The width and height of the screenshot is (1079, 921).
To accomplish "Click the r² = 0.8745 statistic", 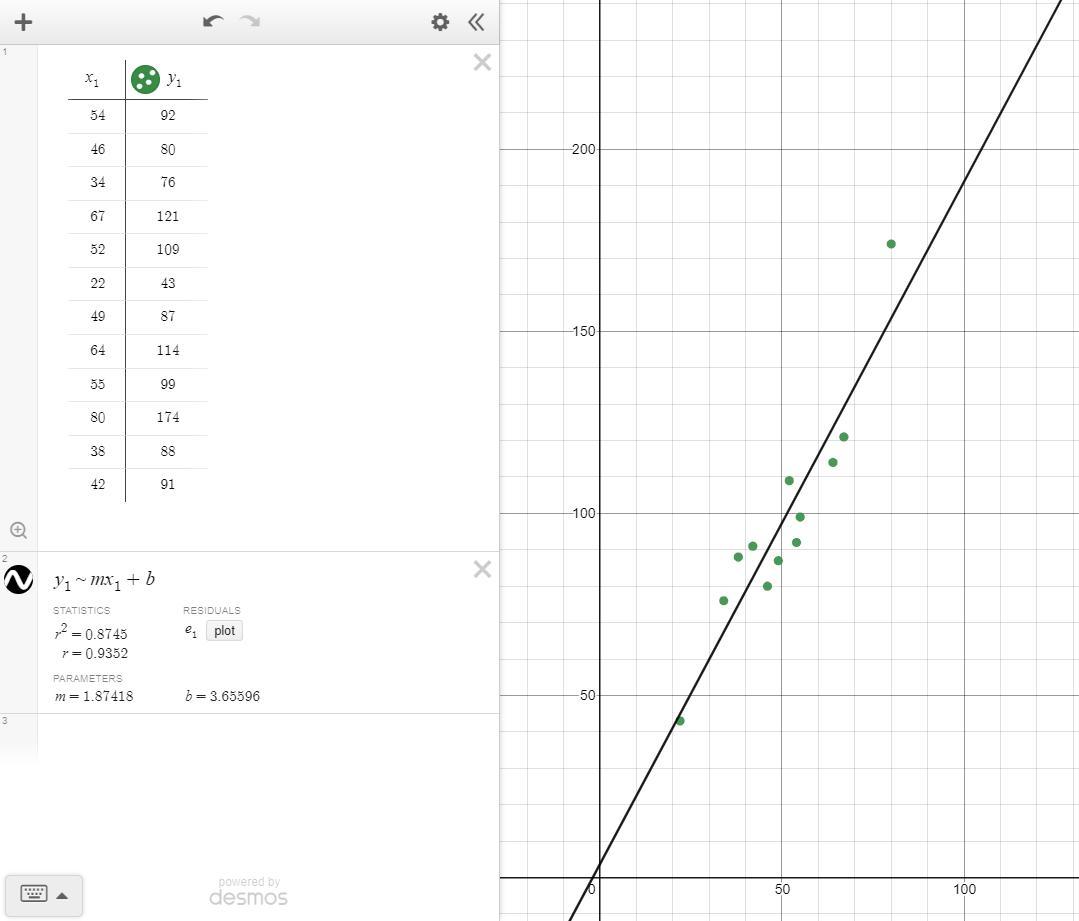I will click(91, 633).
